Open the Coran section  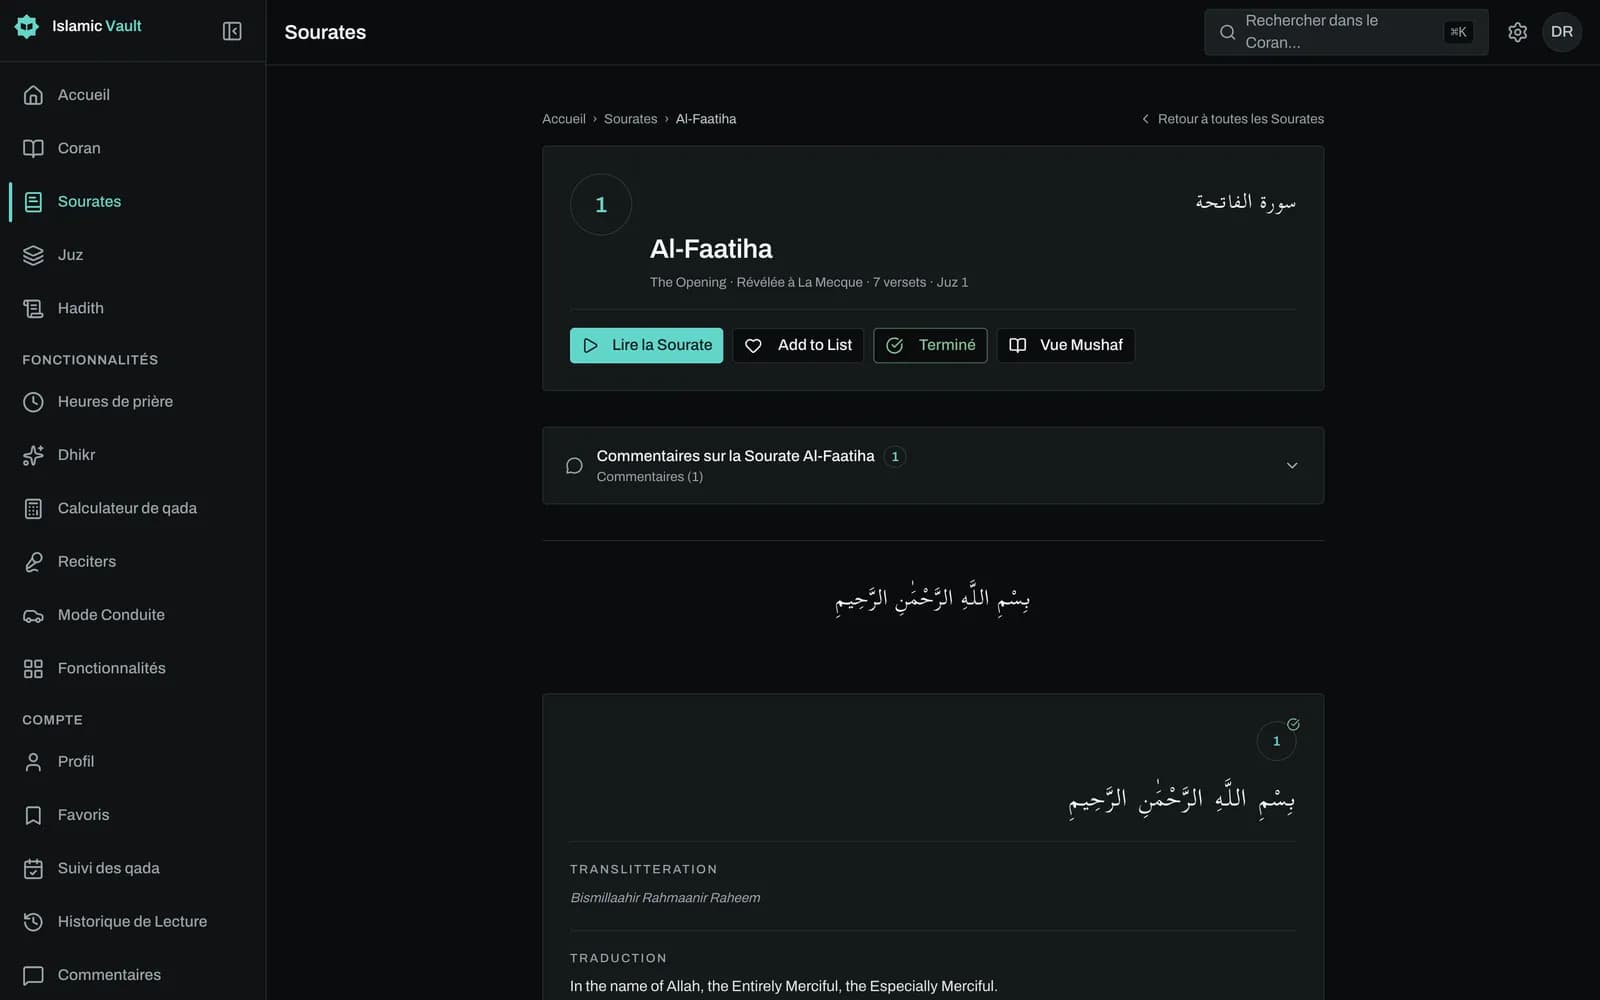pos(133,148)
